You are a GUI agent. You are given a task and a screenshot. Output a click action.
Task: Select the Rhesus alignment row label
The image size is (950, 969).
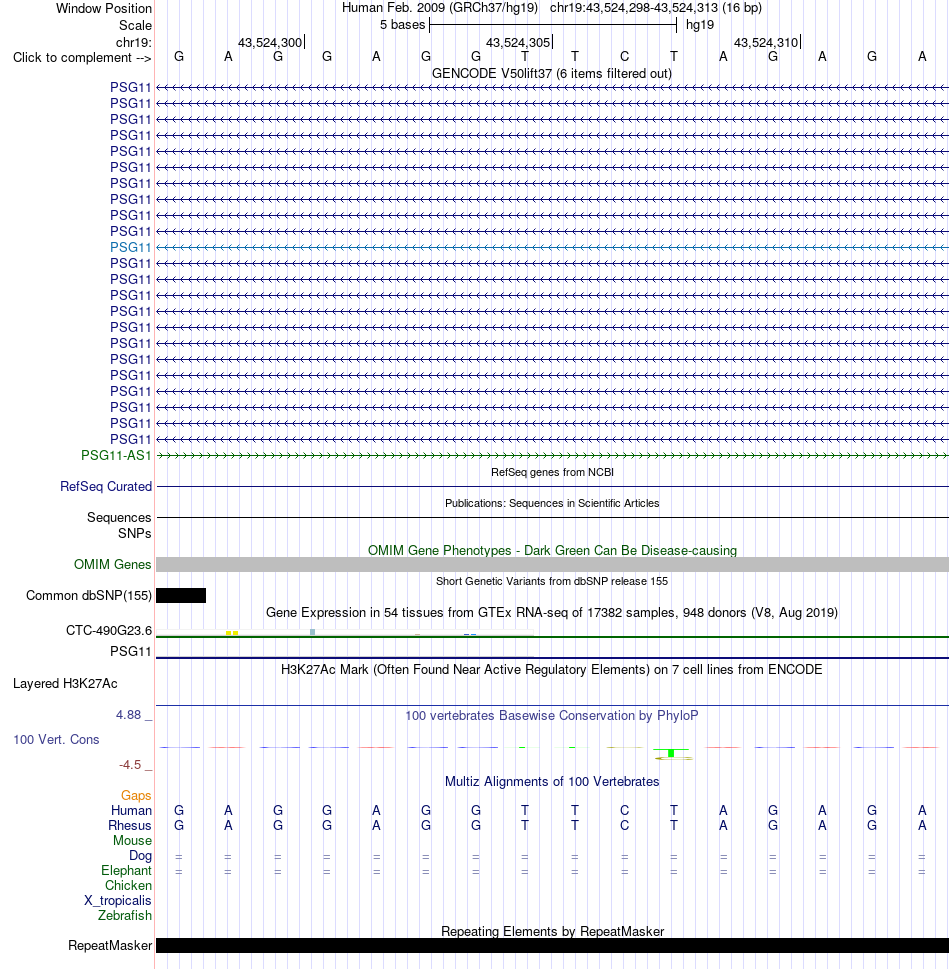point(130,826)
